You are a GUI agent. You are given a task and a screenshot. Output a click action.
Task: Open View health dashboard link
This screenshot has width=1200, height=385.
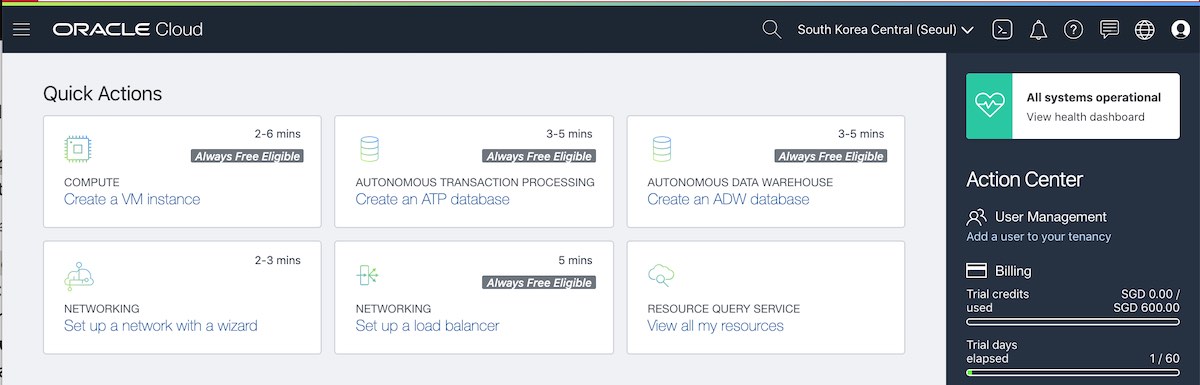1086,117
